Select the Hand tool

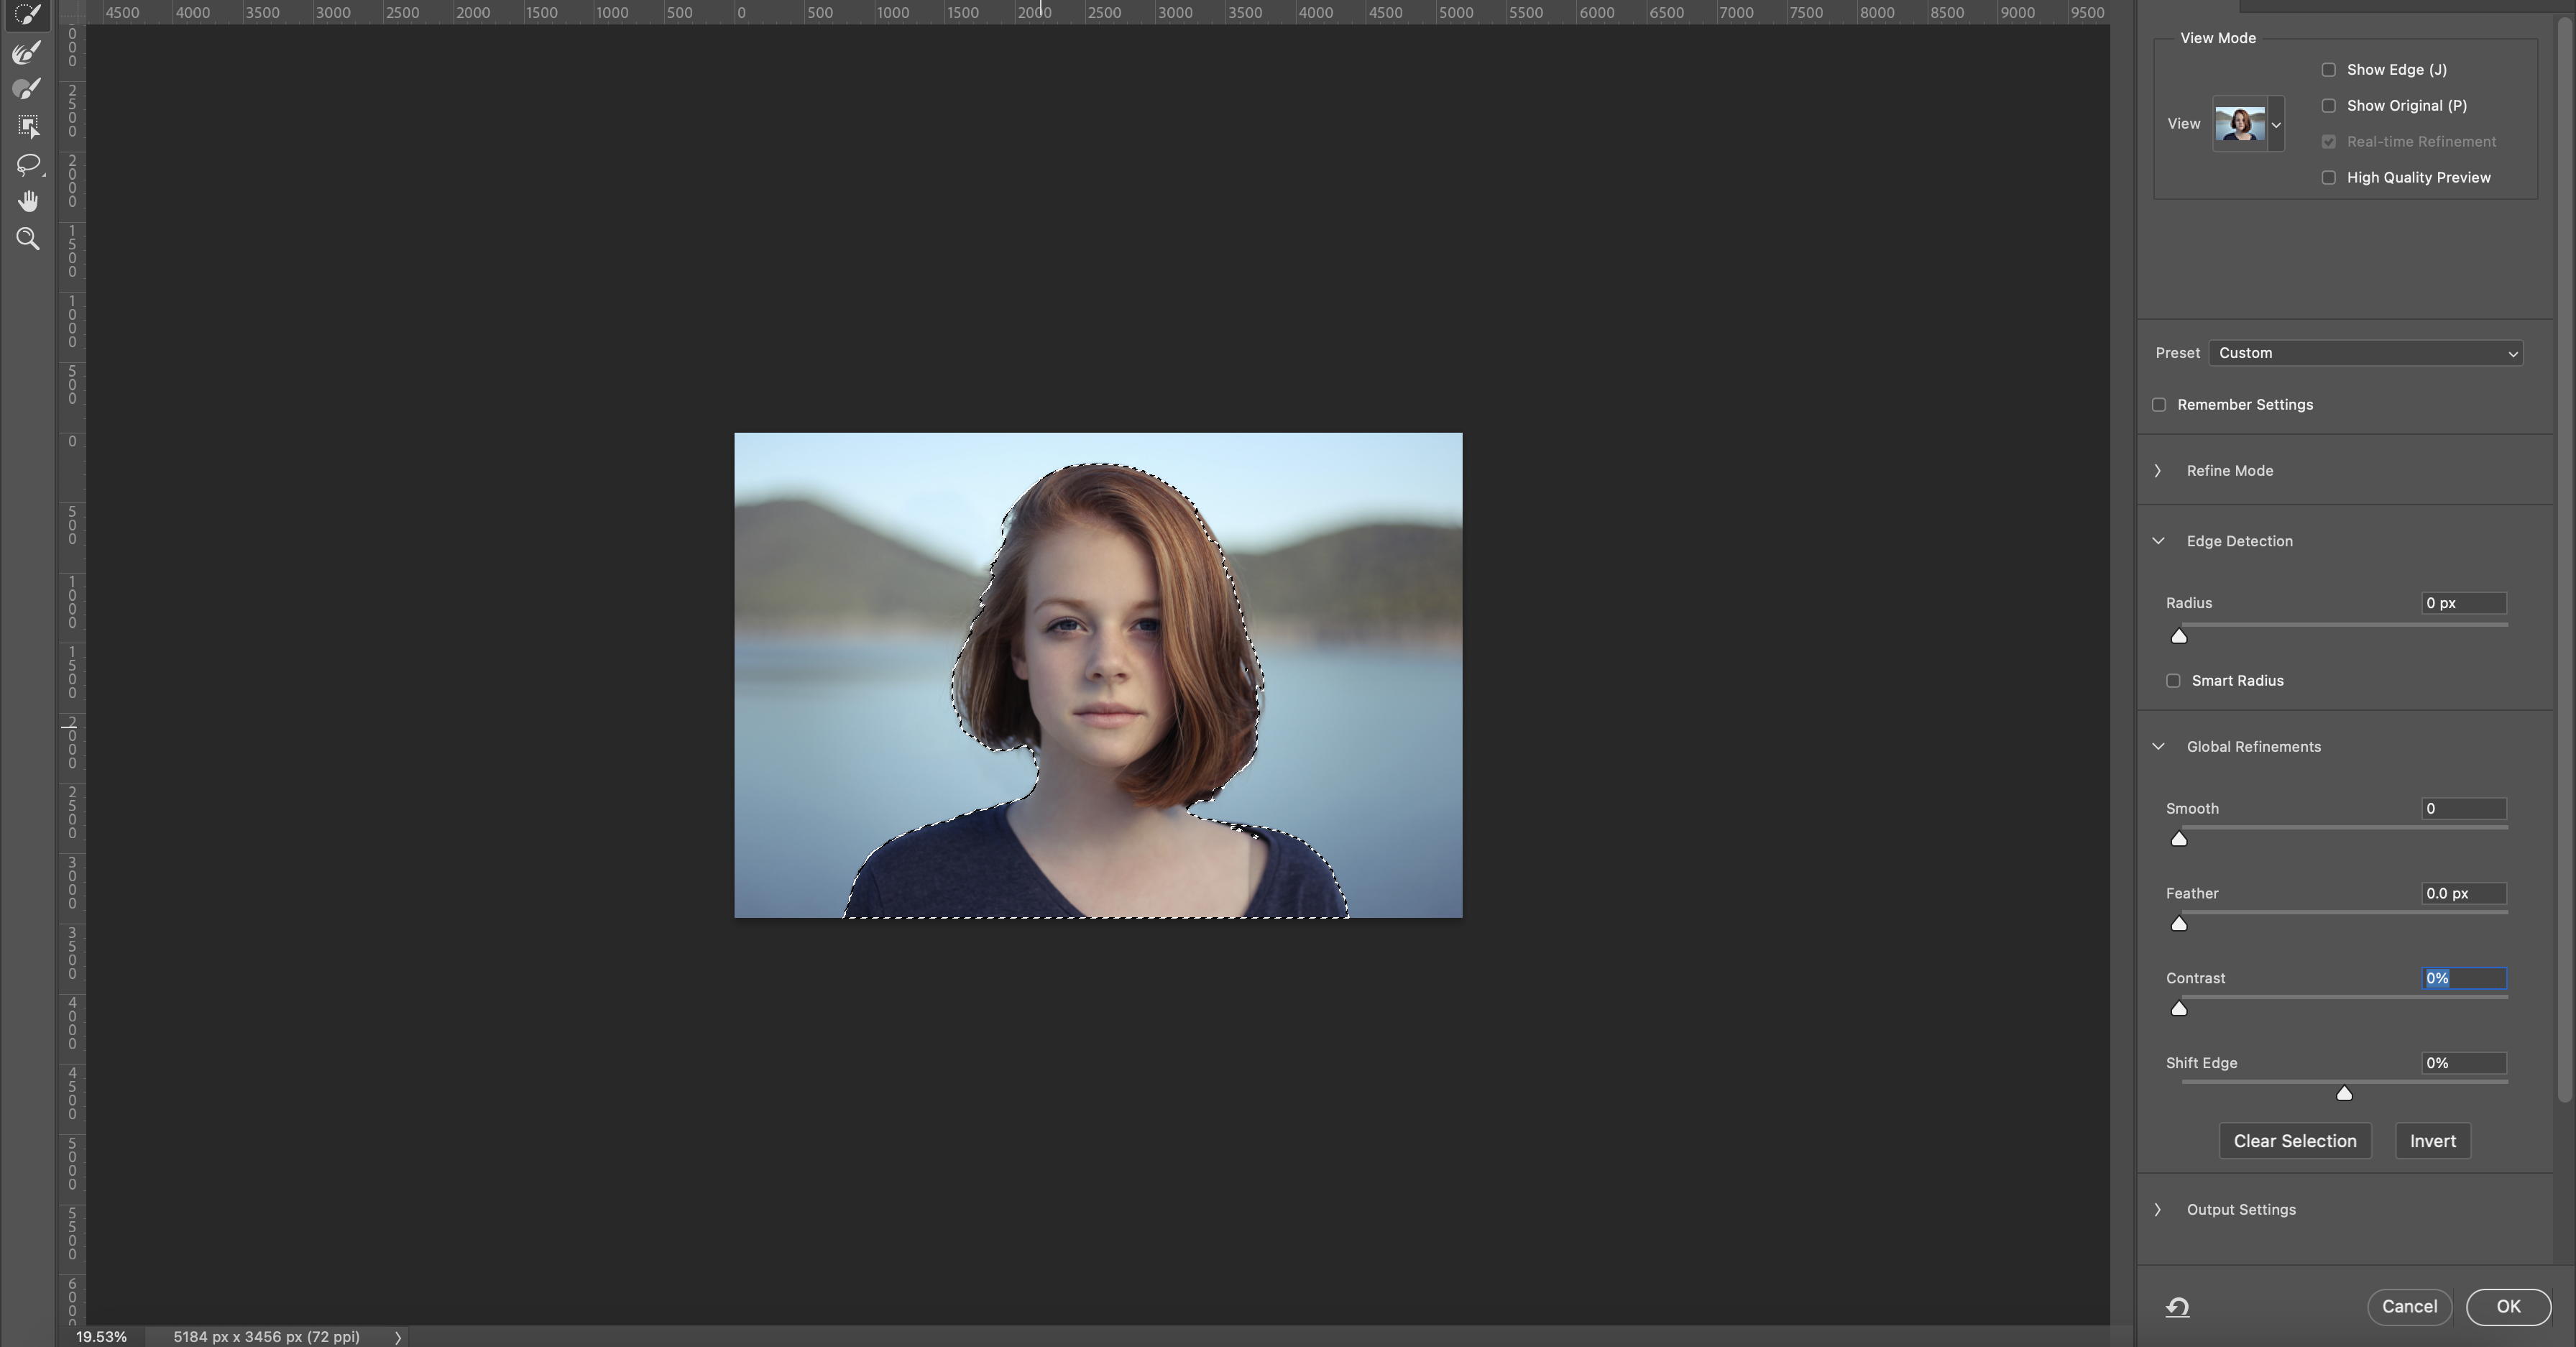point(28,201)
